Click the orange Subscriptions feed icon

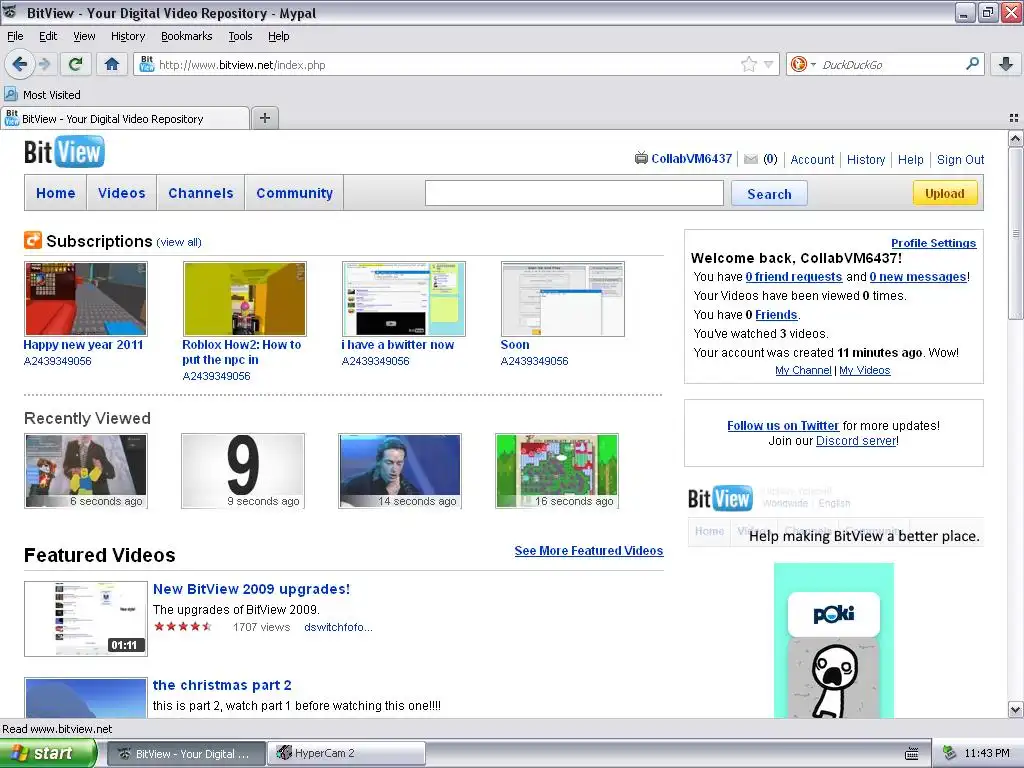click(x=33, y=240)
